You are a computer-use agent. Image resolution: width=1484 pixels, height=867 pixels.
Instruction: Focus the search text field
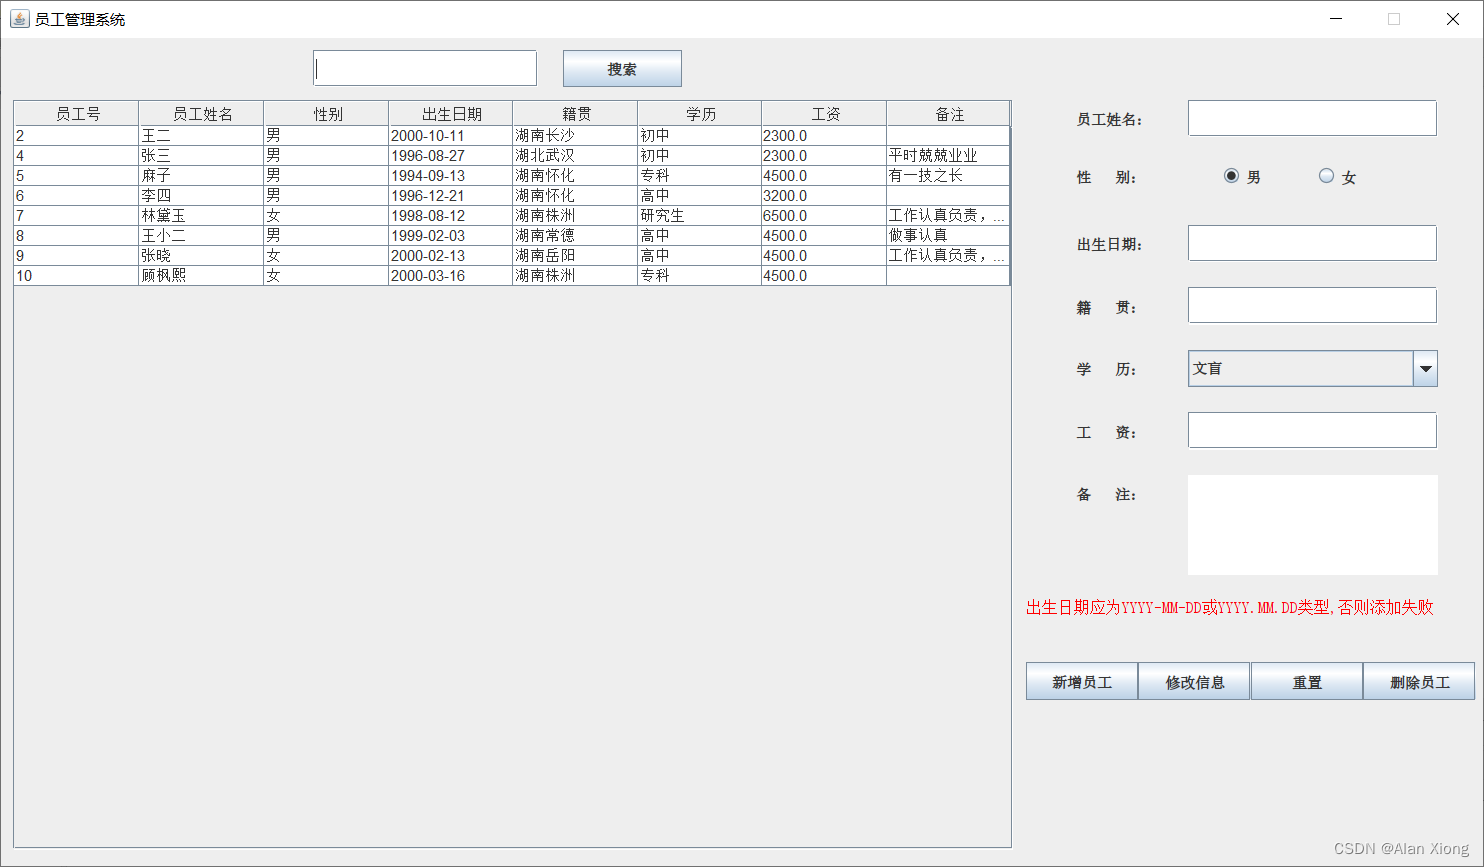click(425, 68)
